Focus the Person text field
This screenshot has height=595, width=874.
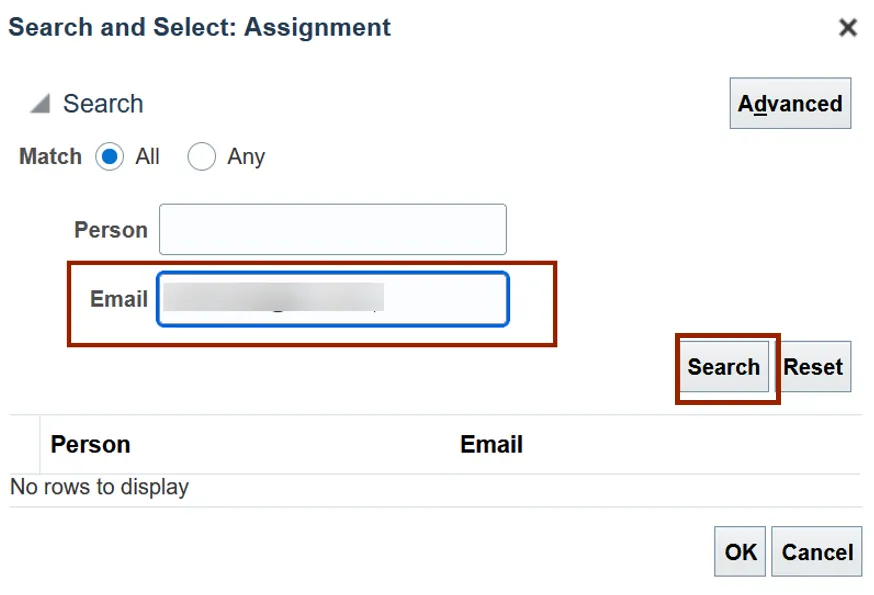[x=332, y=230]
